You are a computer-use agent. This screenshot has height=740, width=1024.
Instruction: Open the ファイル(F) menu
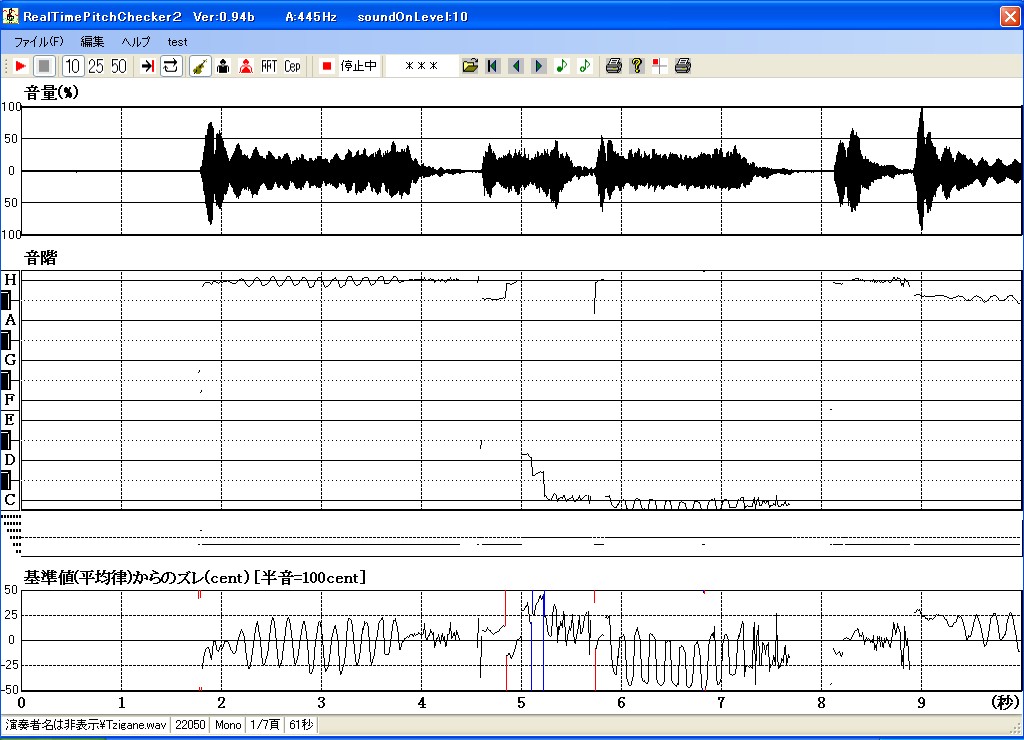tap(39, 42)
